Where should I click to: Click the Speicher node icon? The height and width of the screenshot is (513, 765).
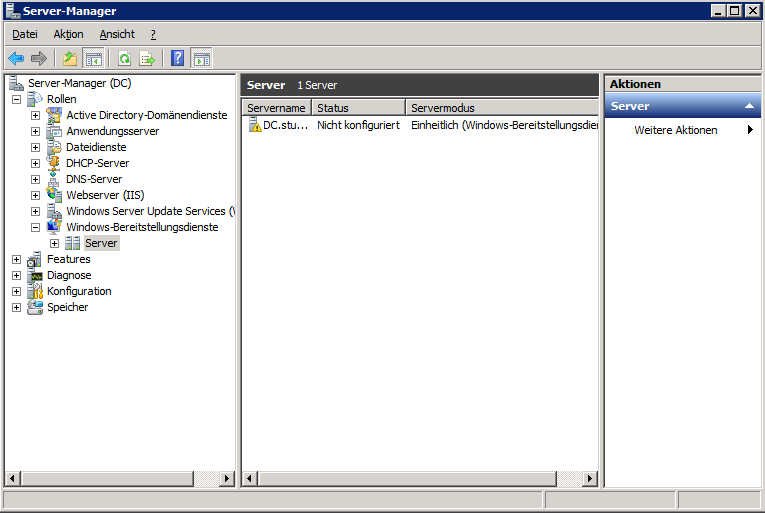coord(35,307)
